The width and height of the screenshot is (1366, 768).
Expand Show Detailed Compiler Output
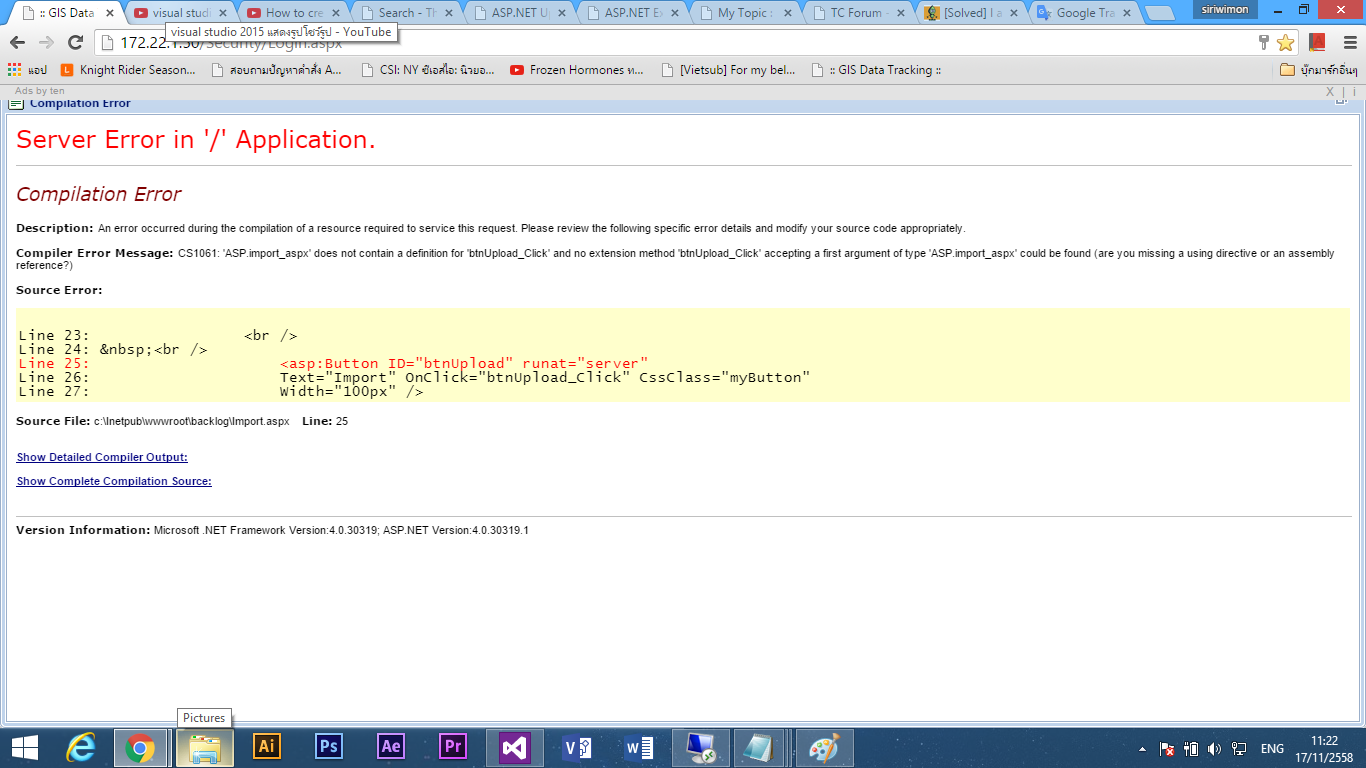(x=102, y=457)
